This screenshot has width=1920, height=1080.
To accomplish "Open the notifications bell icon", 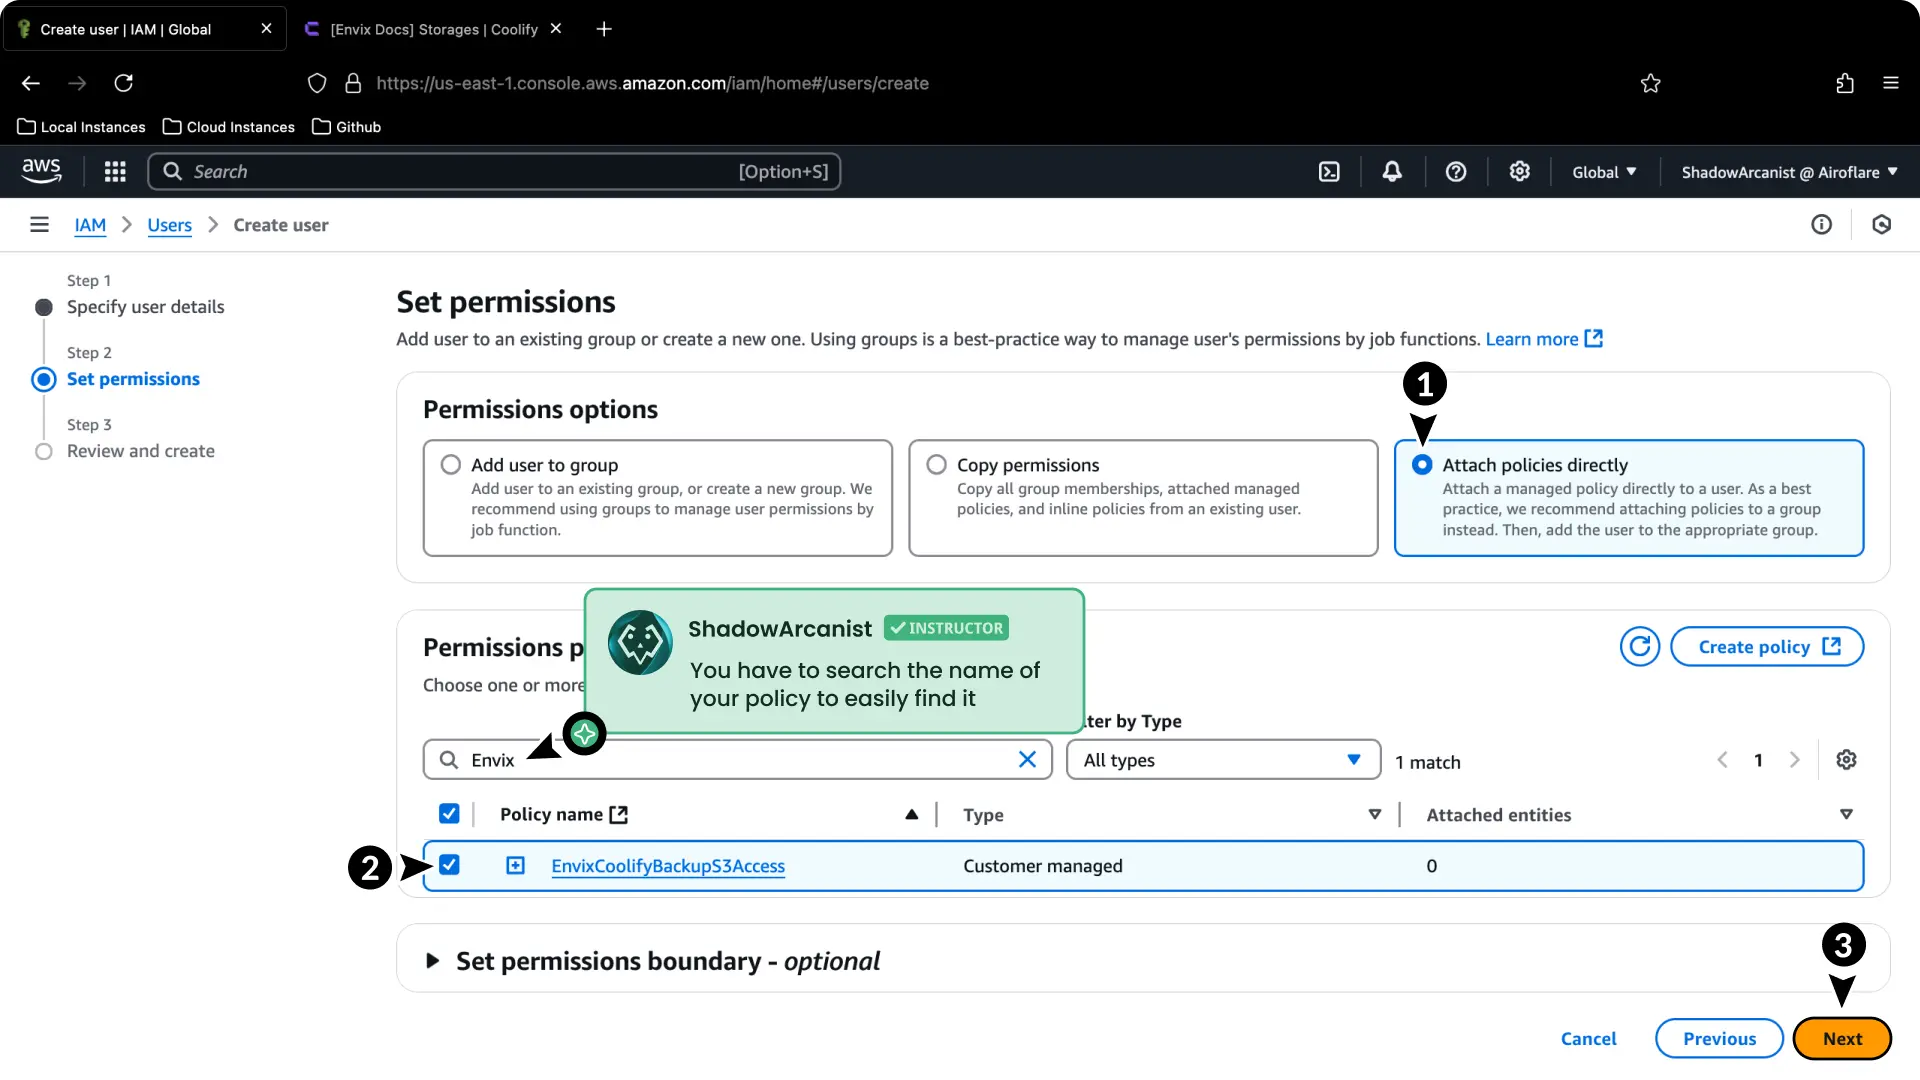I will pyautogui.click(x=1392, y=171).
